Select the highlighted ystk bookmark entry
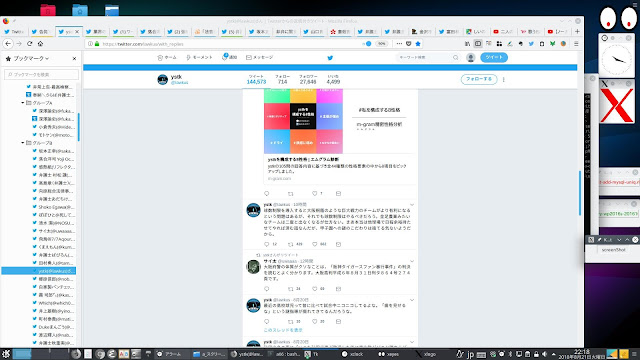 pyautogui.click(x=39, y=271)
